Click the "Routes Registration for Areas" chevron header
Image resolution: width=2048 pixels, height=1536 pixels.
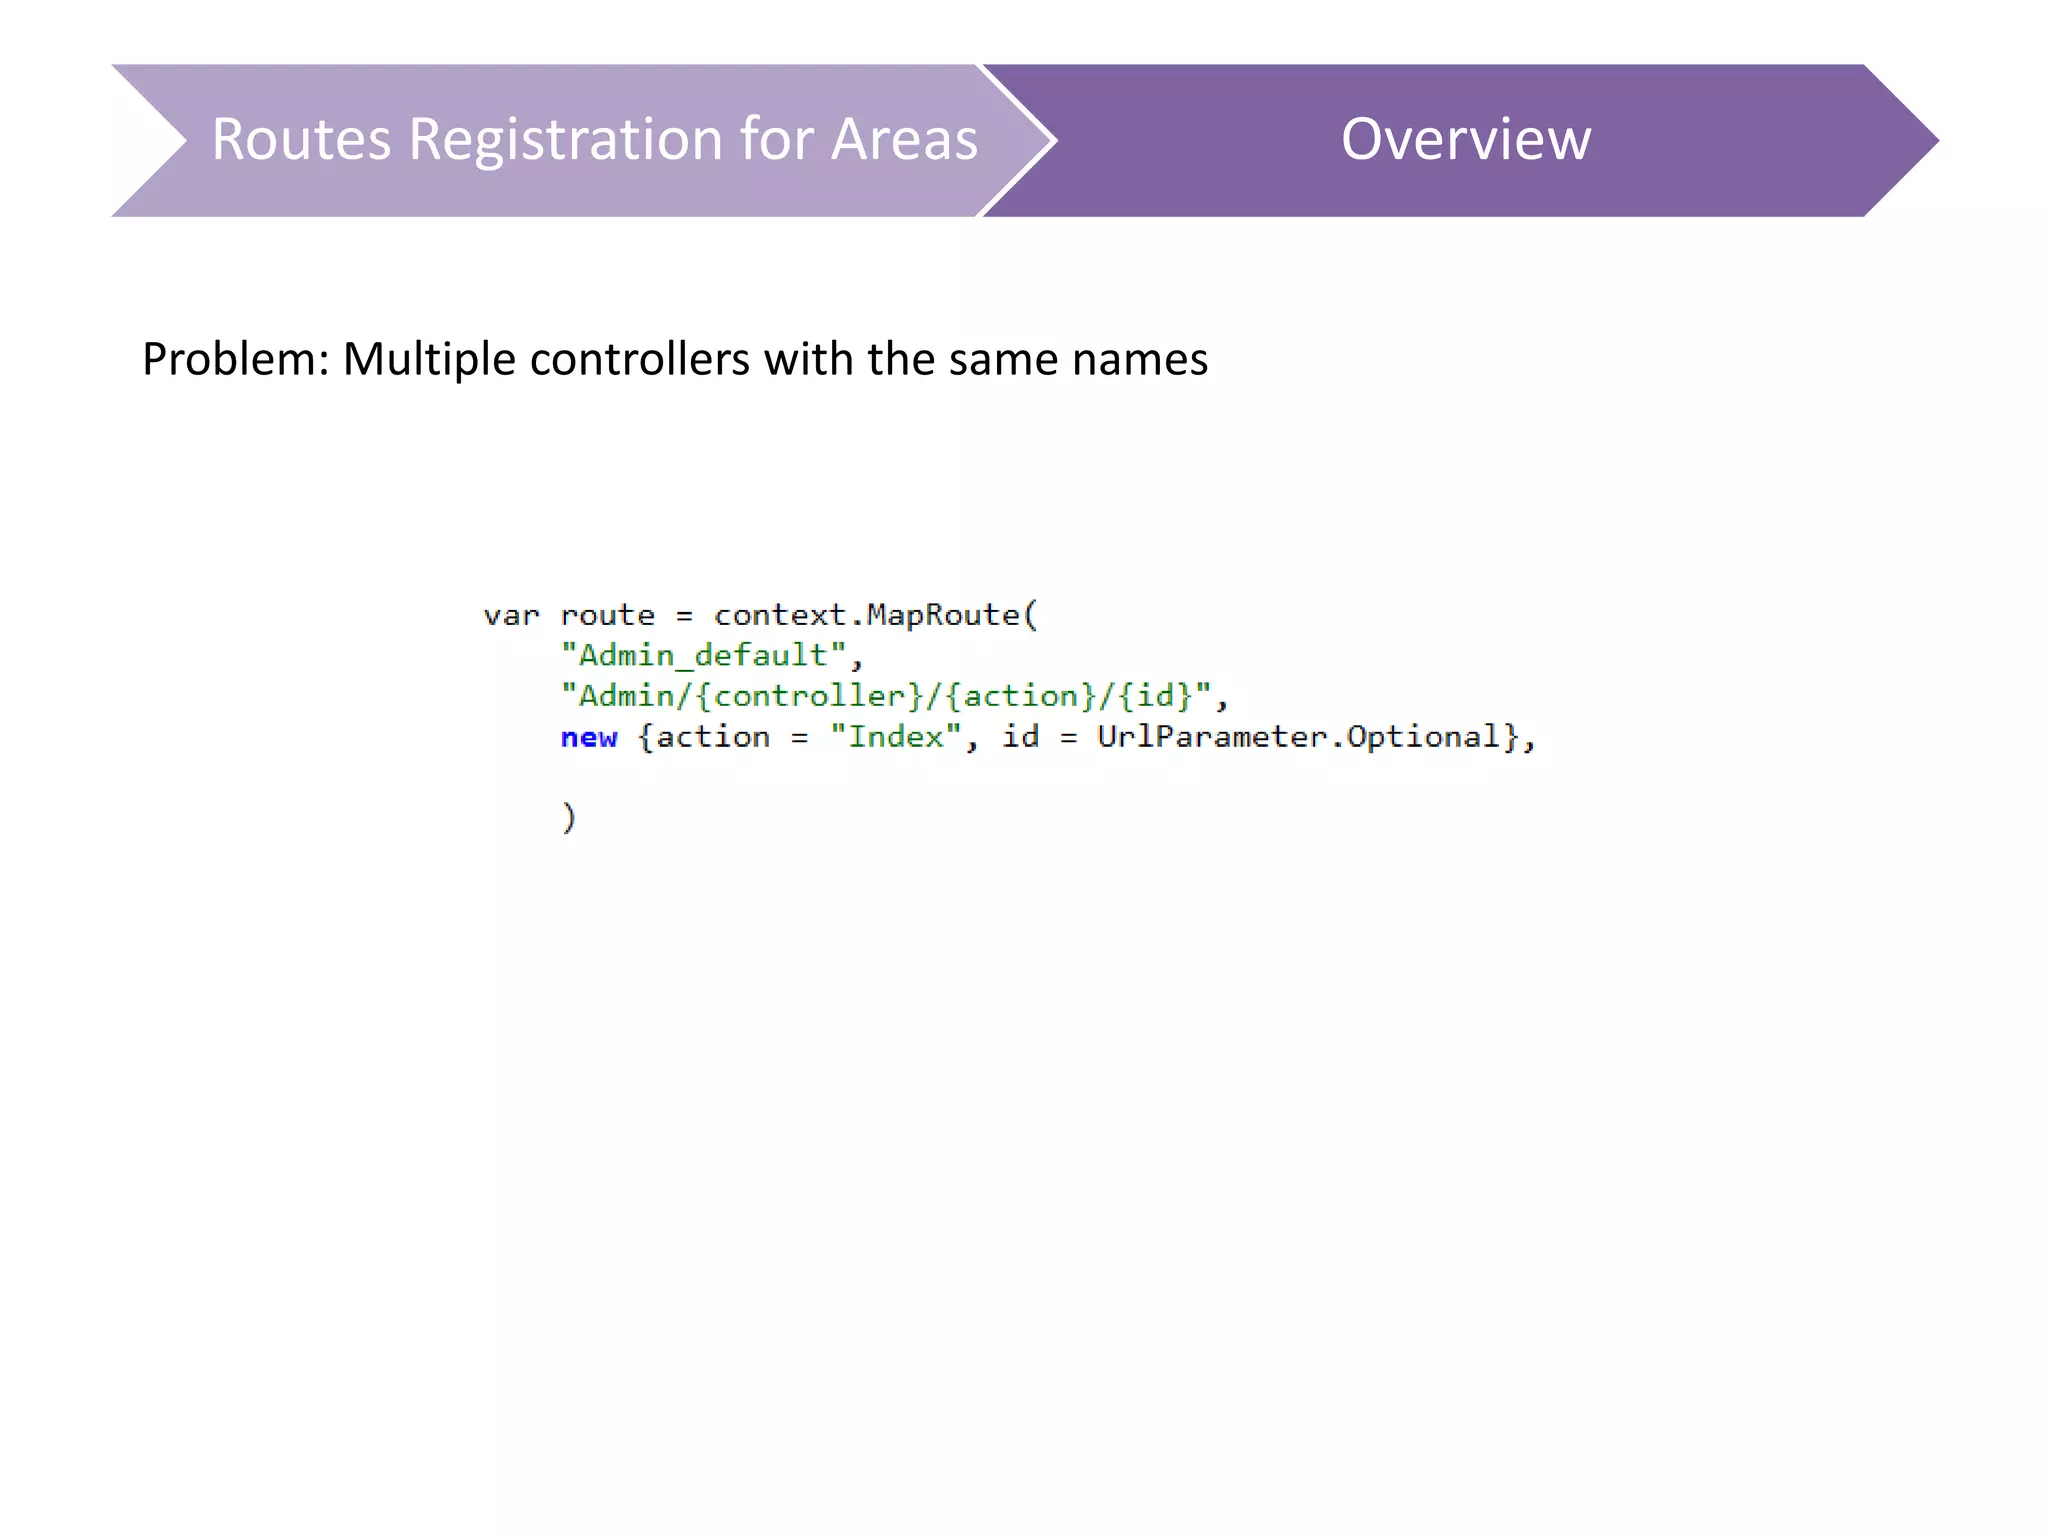click(594, 140)
